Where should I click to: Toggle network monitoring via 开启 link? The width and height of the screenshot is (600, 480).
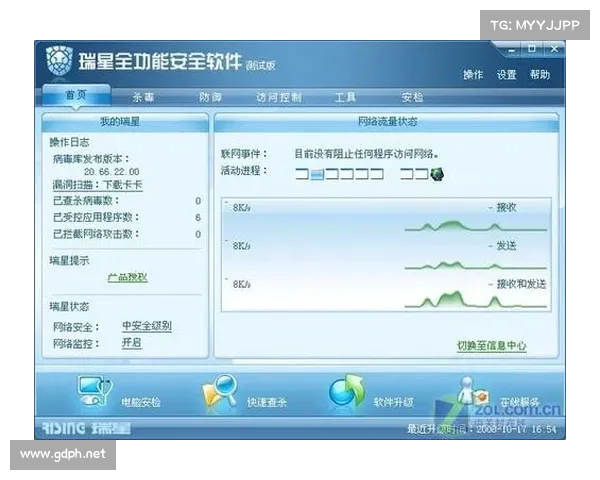[132, 343]
